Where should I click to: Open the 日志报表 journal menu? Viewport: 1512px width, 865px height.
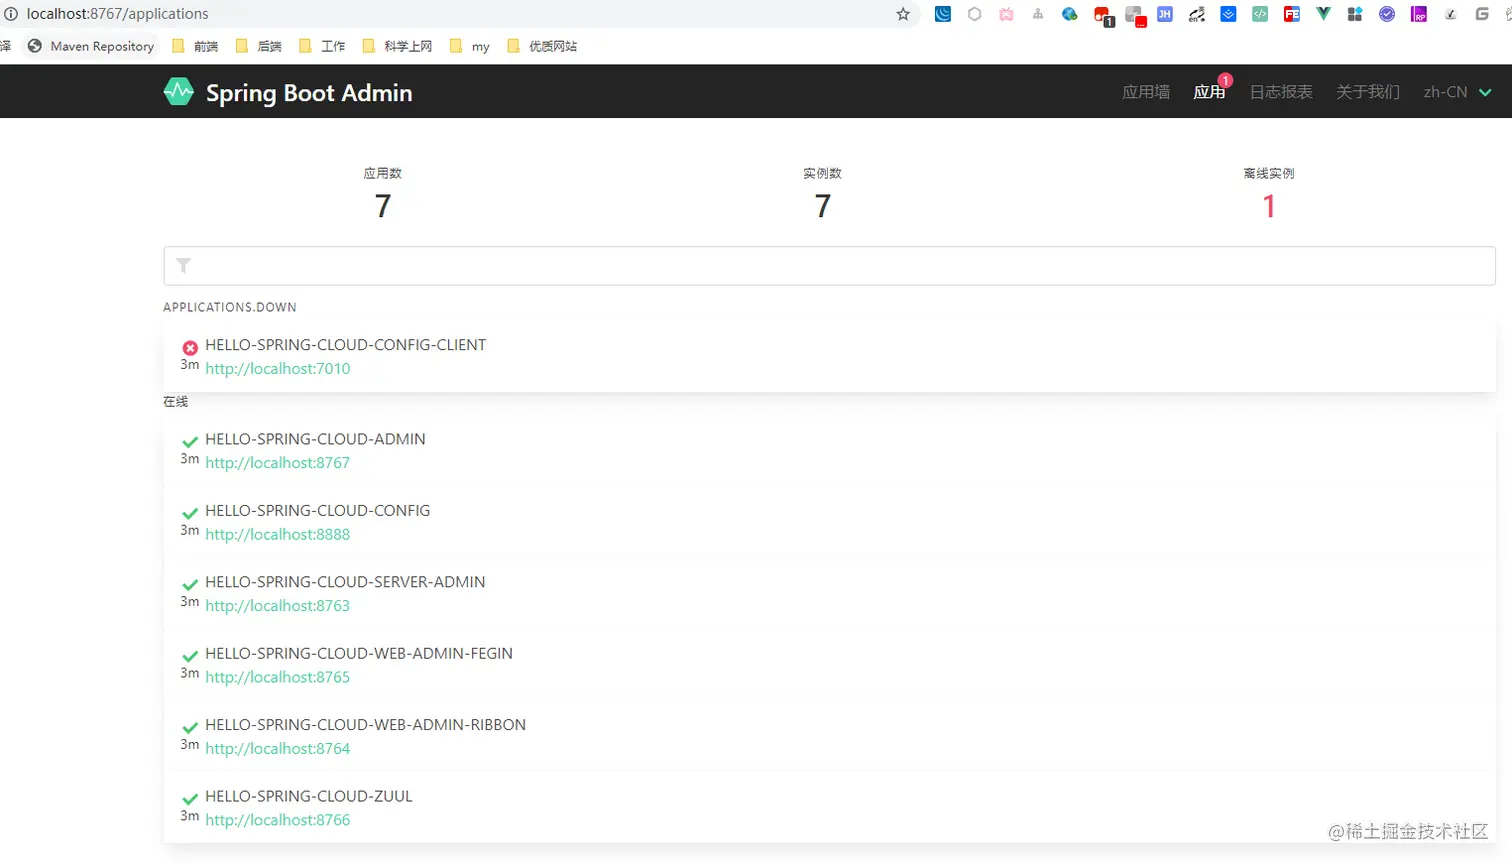click(x=1281, y=92)
